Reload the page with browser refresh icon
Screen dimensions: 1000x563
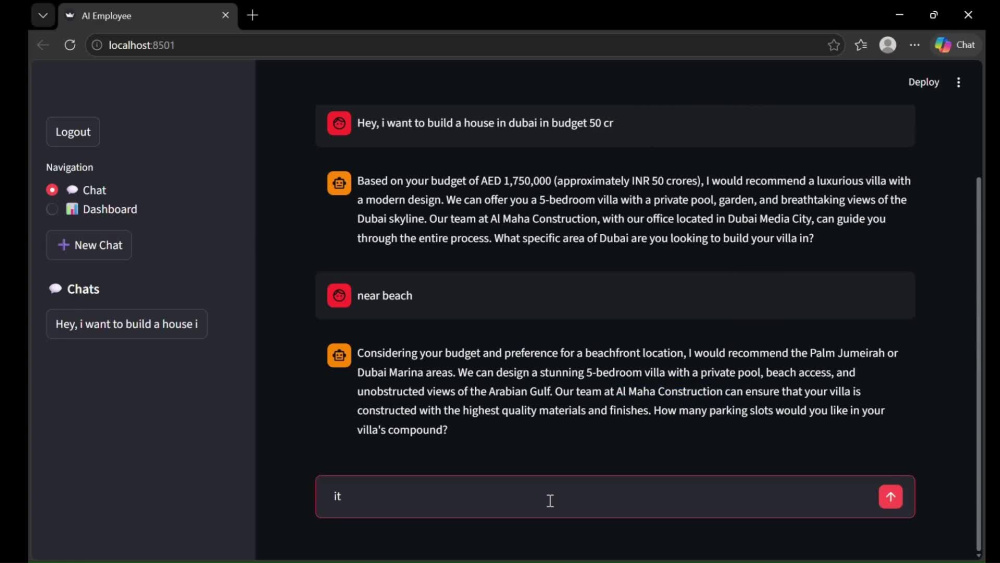[x=70, y=45]
